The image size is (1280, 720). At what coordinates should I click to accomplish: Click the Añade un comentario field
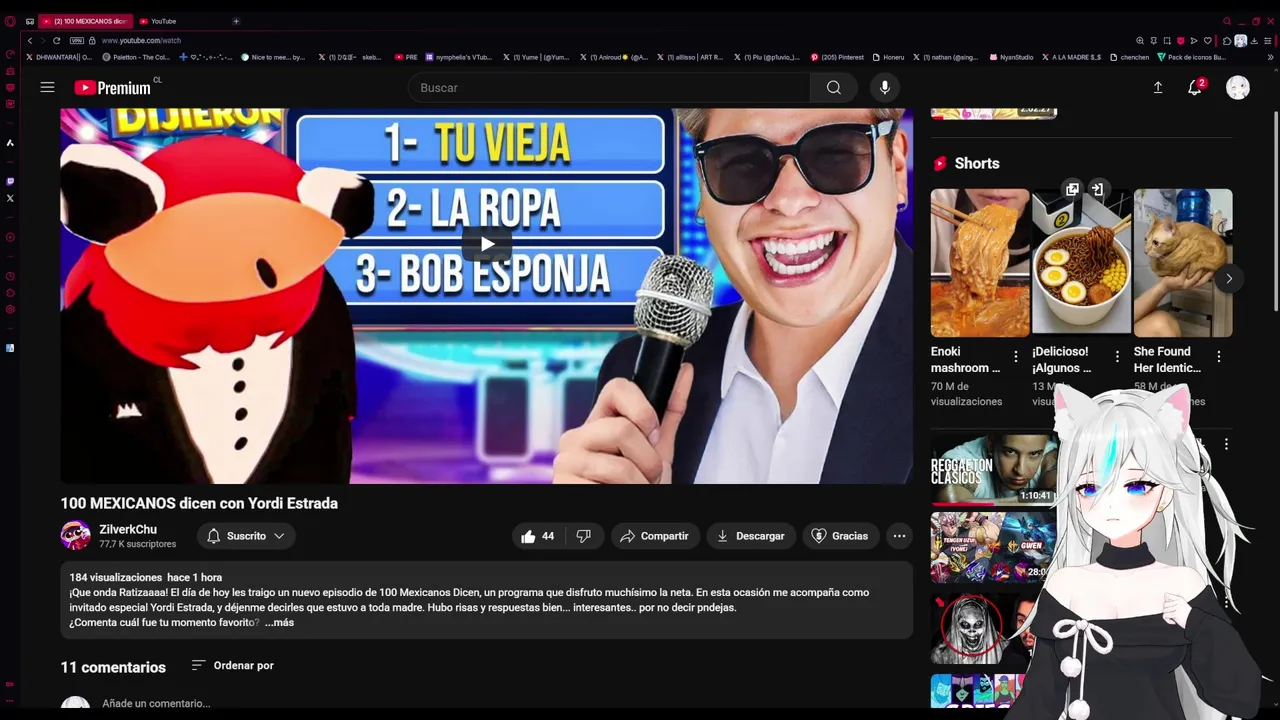point(156,703)
